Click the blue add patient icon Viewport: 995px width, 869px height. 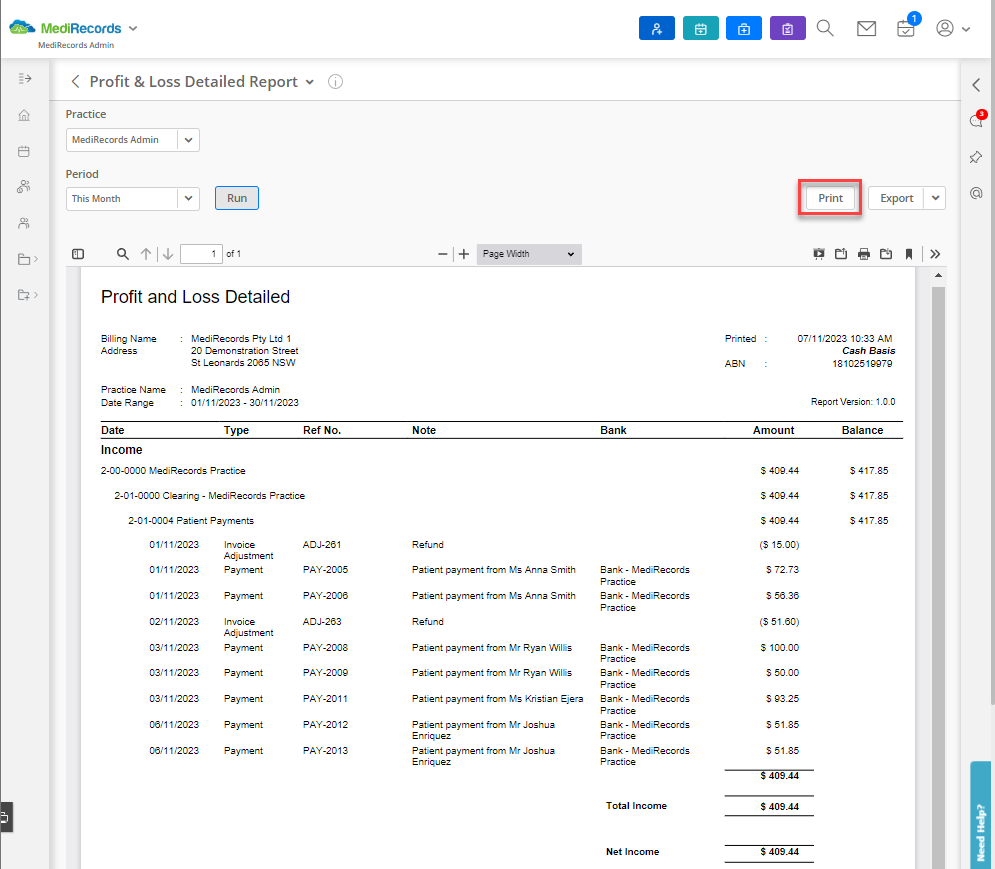[656, 29]
